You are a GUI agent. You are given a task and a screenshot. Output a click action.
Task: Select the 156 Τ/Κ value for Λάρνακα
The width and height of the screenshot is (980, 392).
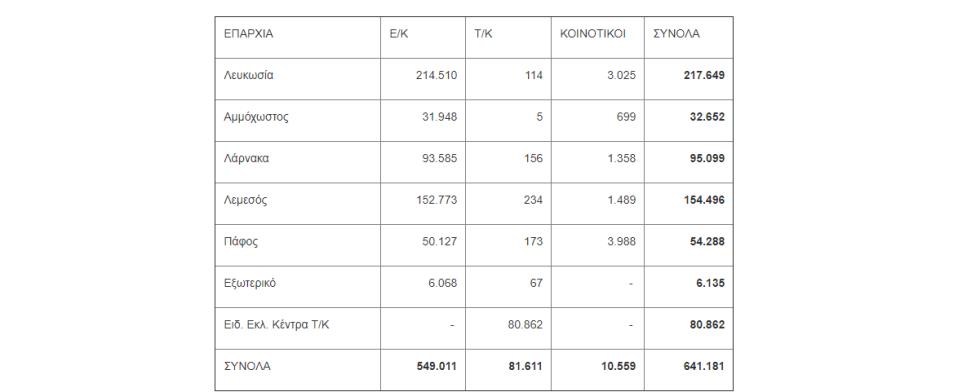(534, 158)
